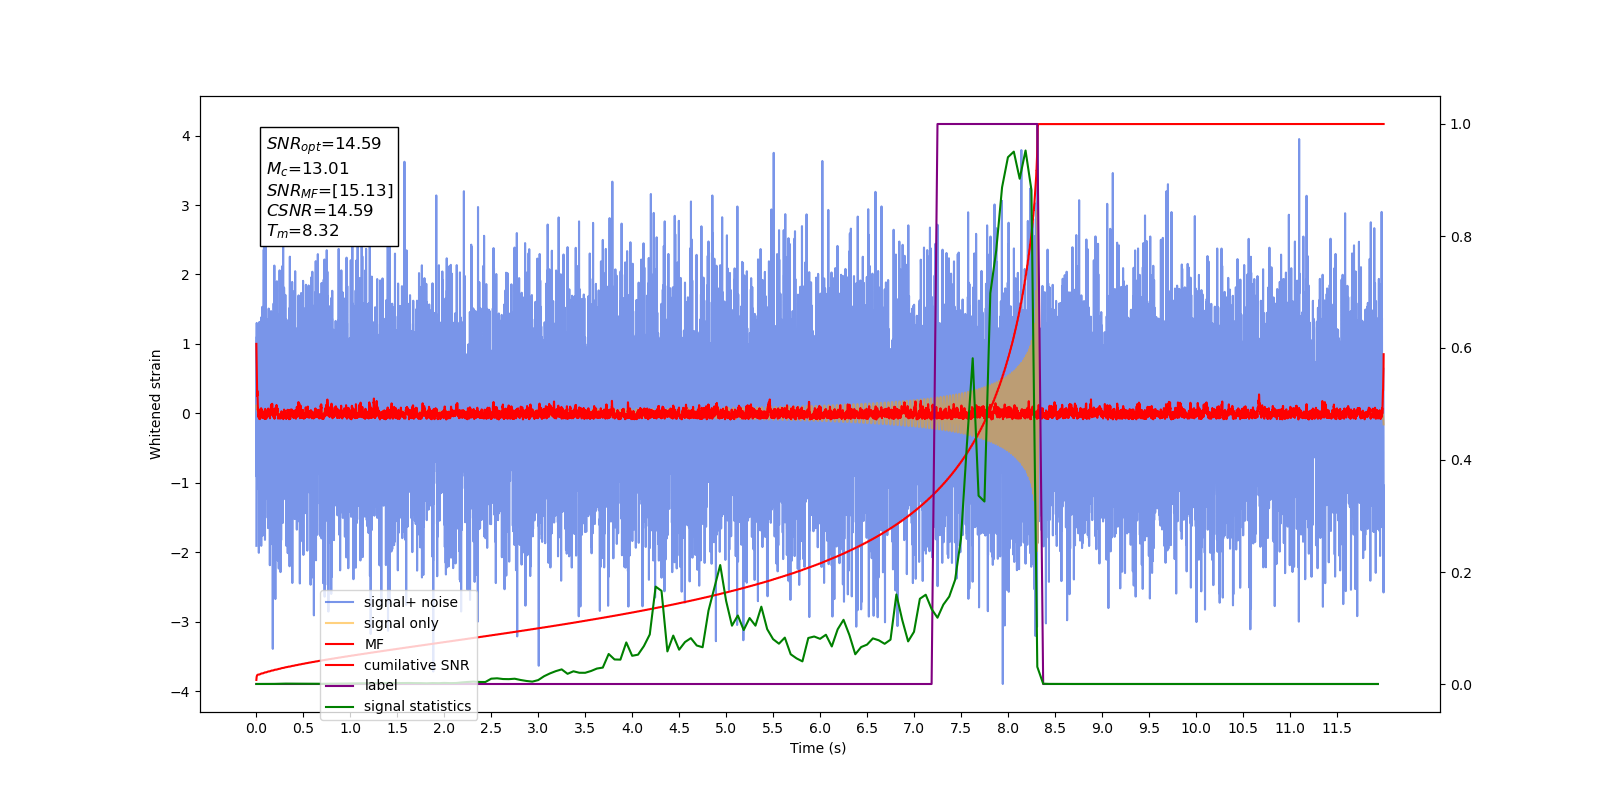
Task: Click the right y-axis tick label 0.2
Action: [1461, 573]
